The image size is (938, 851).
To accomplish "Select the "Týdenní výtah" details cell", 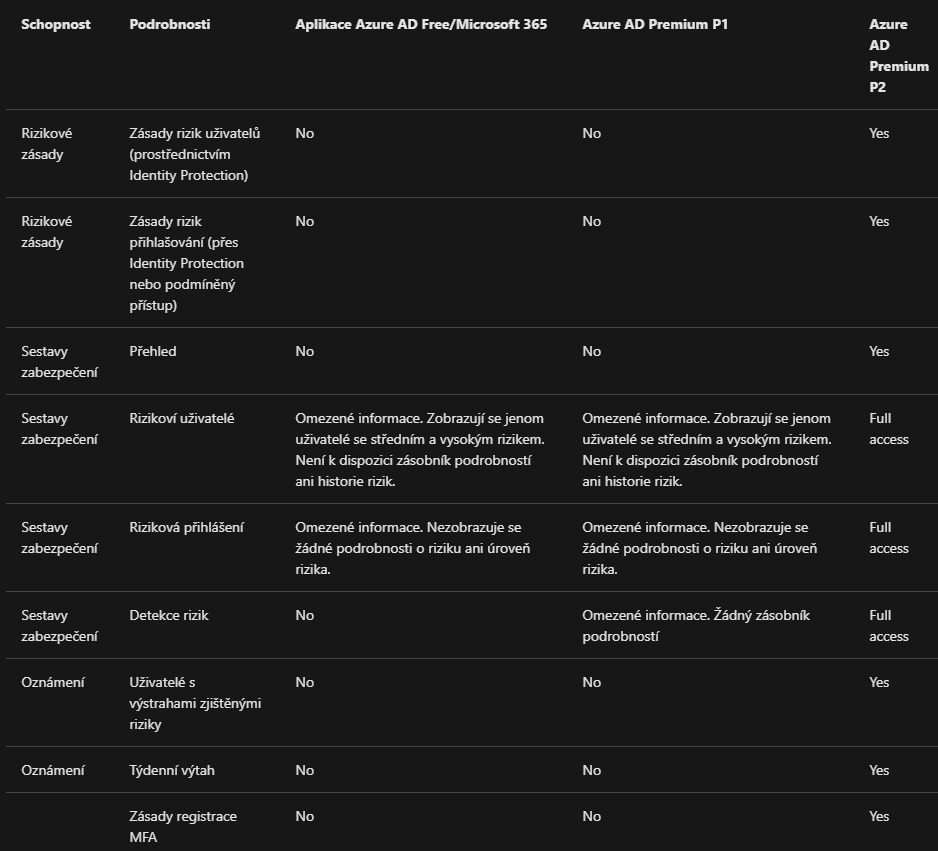I will (x=172, y=770).
